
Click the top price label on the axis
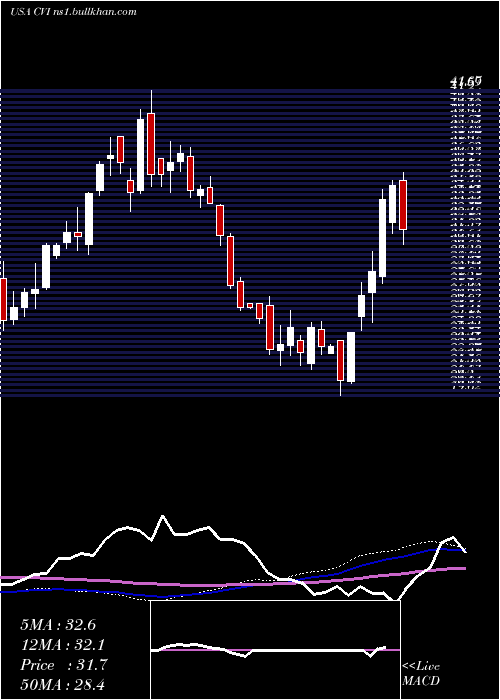pyautogui.click(x=466, y=82)
